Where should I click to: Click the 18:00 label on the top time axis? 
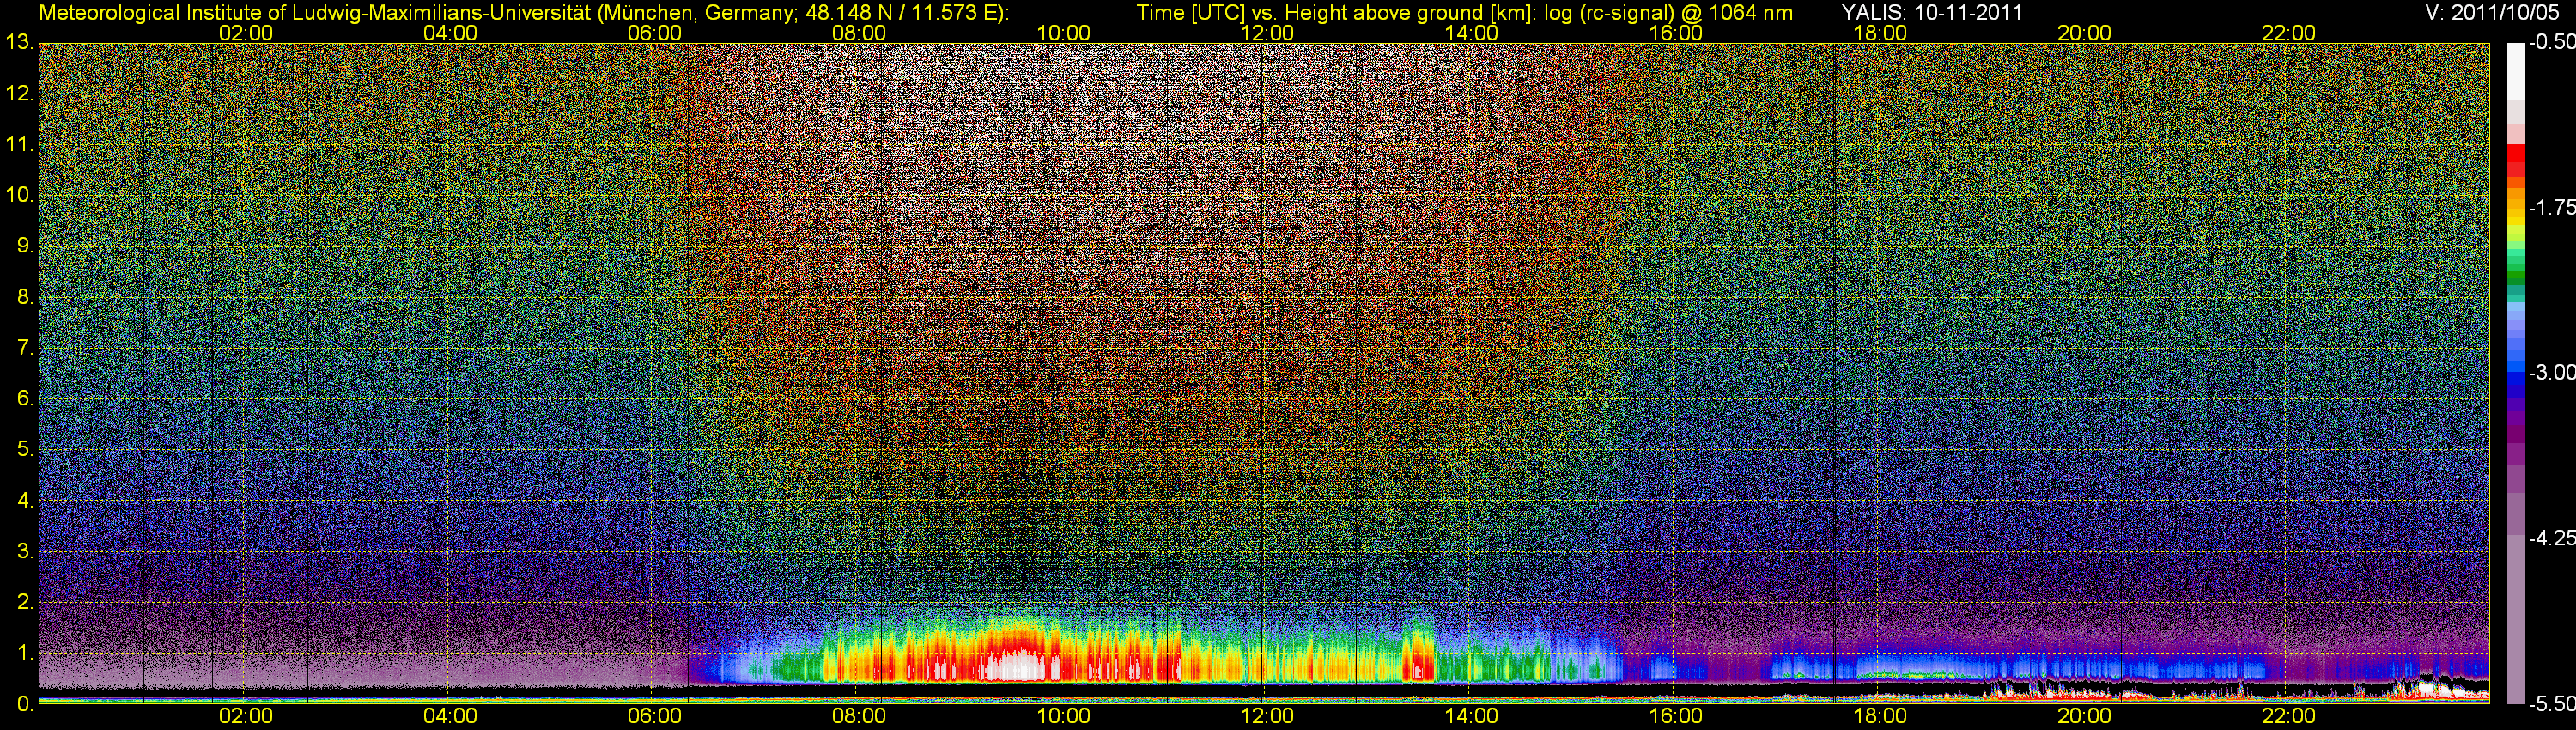tap(1880, 33)
